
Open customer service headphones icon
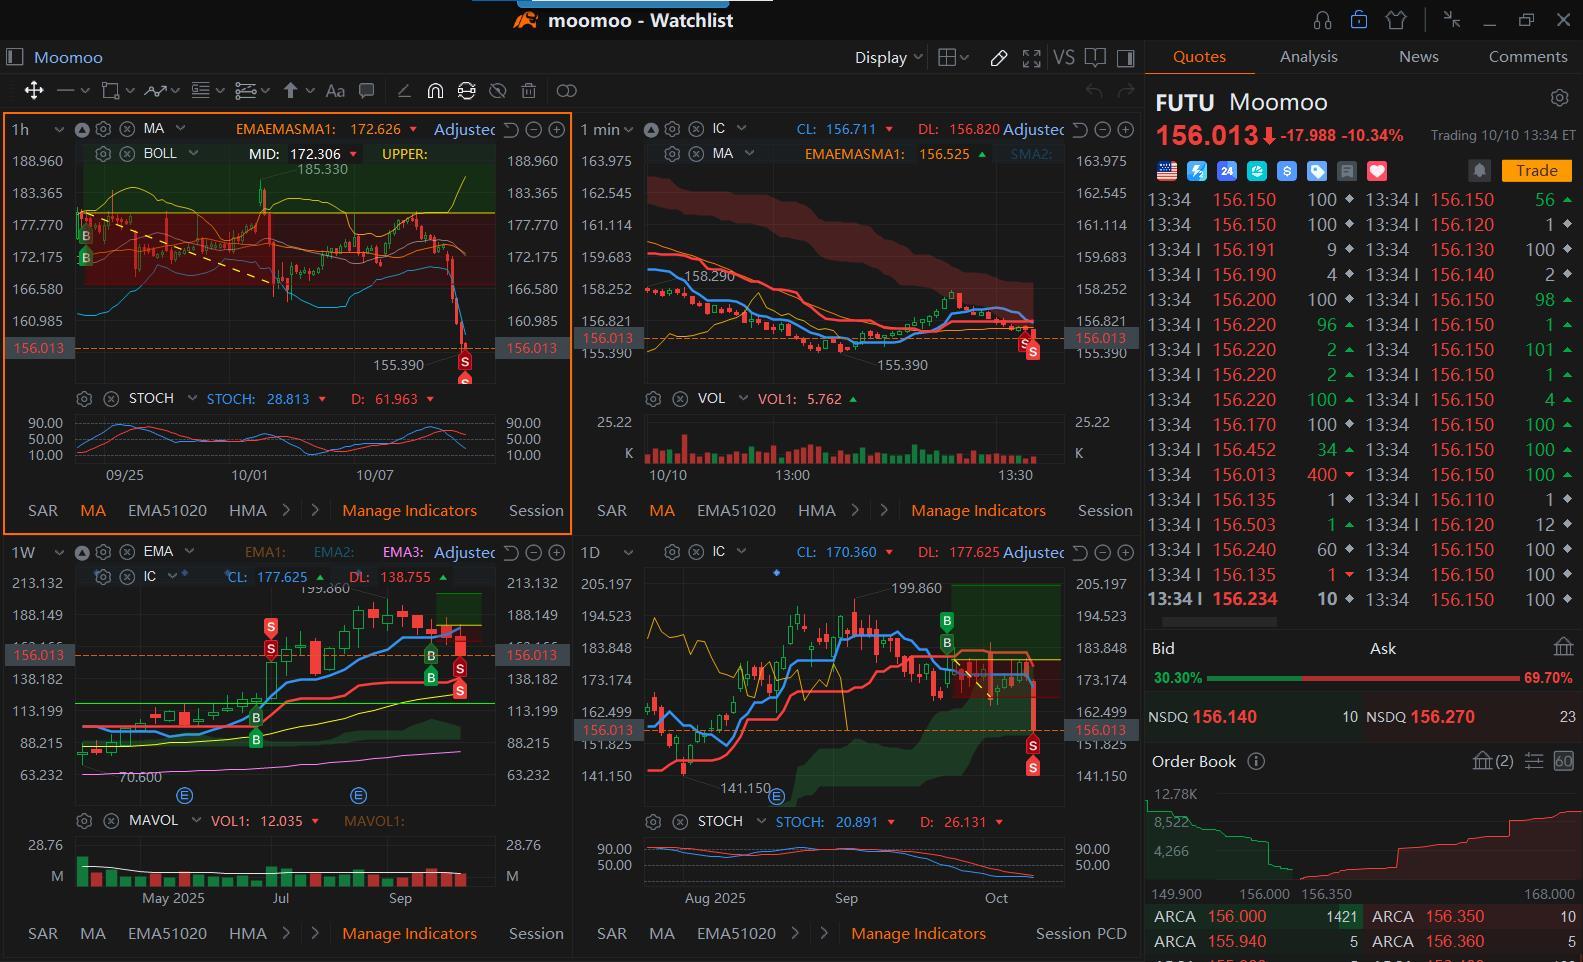pos(1322,20)
